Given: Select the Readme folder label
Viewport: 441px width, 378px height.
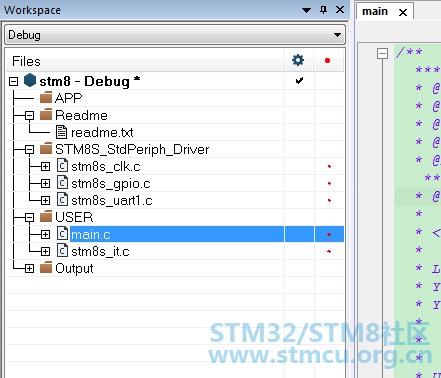Looking at the screenshot, I should click(81, 115).
